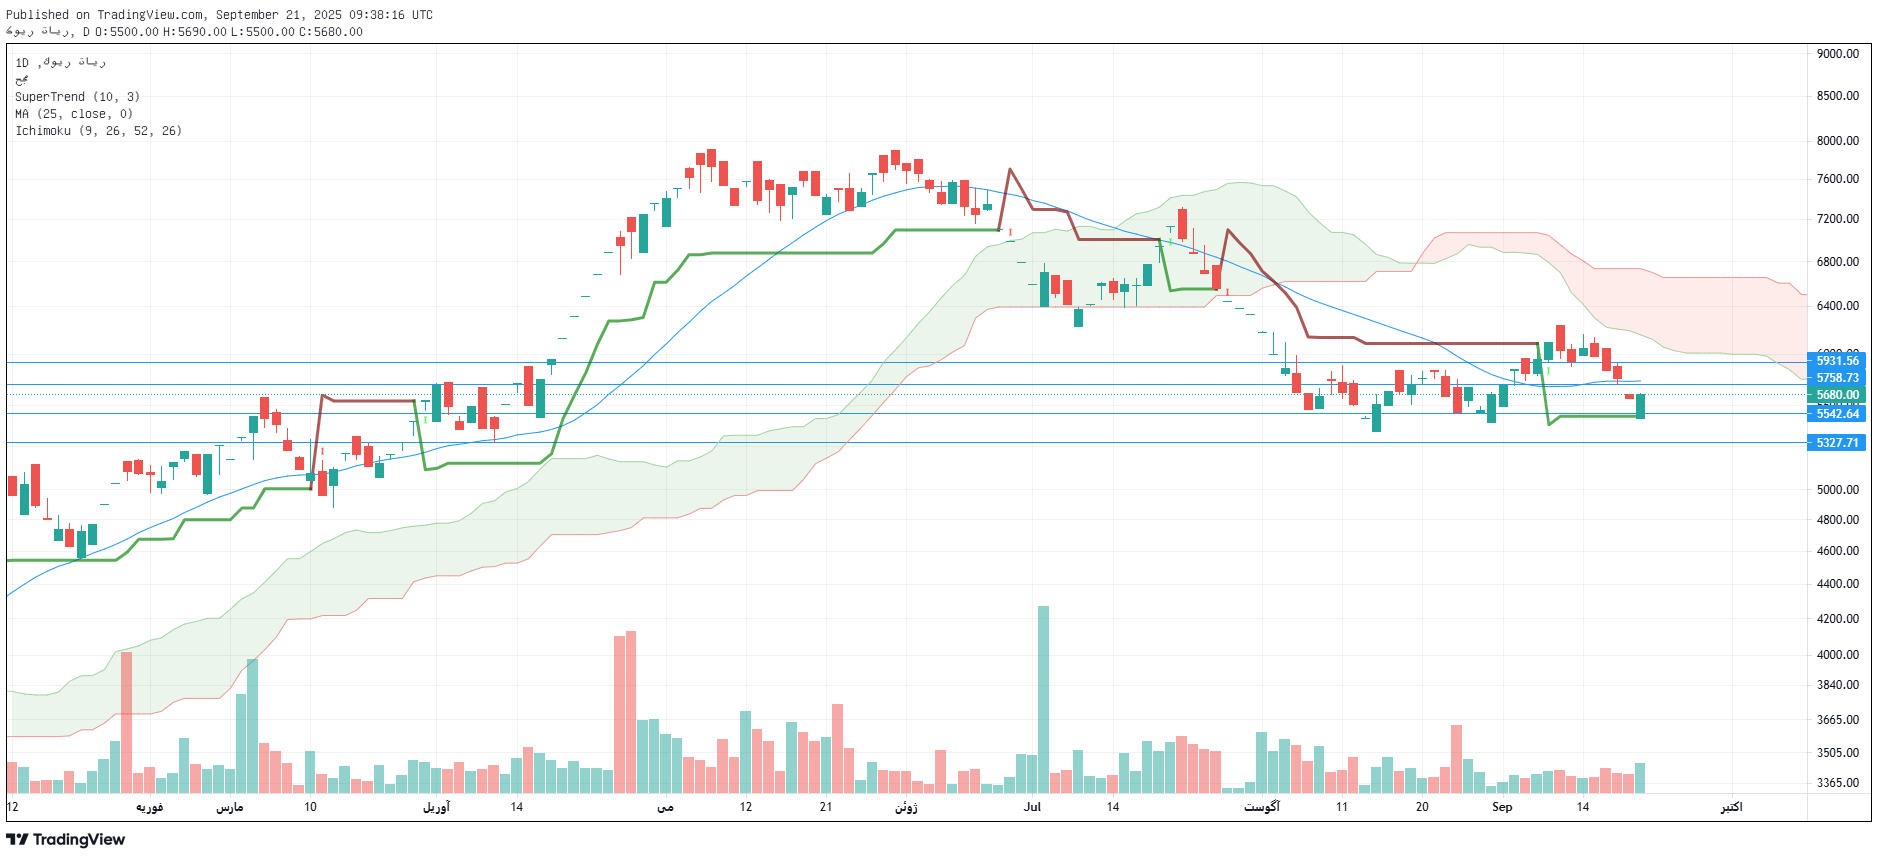Click the 5758.73 price level label
Viewport: 1878px width, 858px height.
coord(1836,378)
